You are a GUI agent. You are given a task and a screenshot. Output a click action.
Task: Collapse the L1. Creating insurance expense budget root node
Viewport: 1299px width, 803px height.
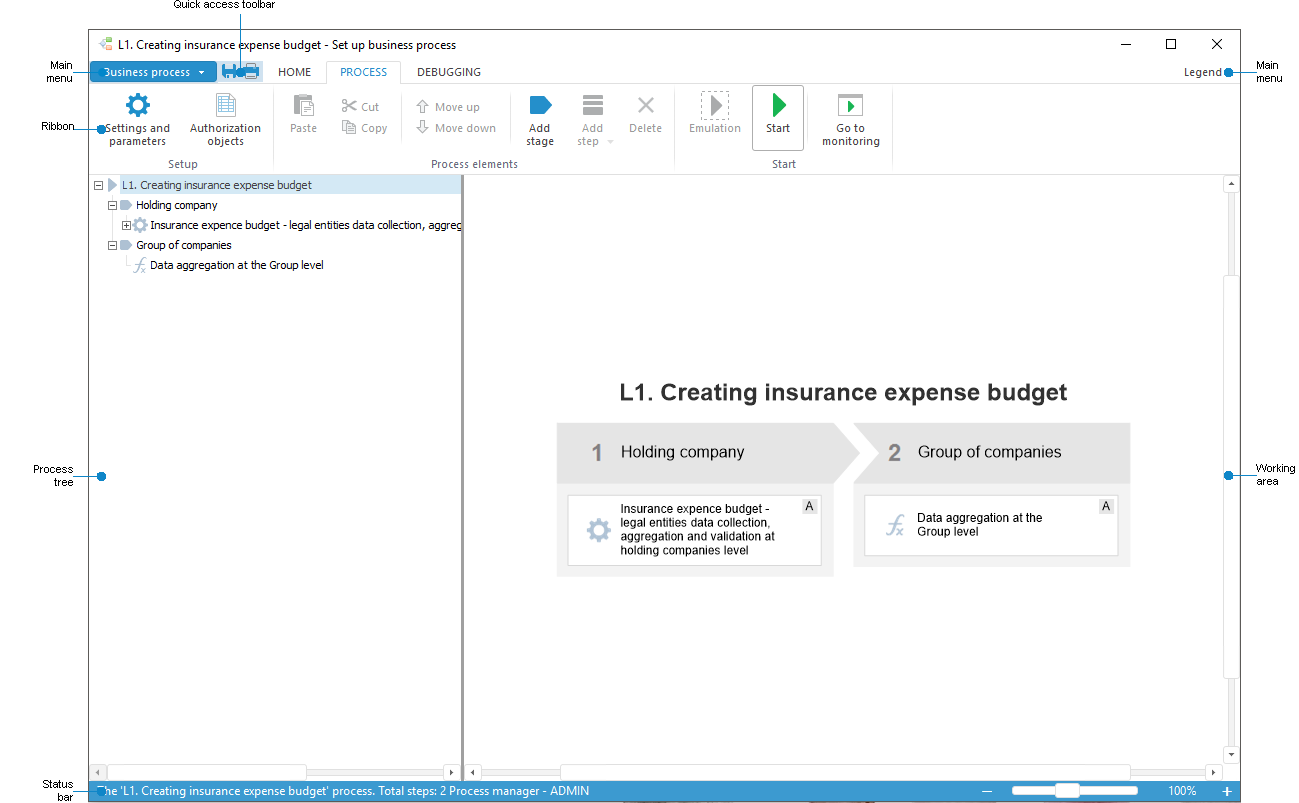(98, 185)
